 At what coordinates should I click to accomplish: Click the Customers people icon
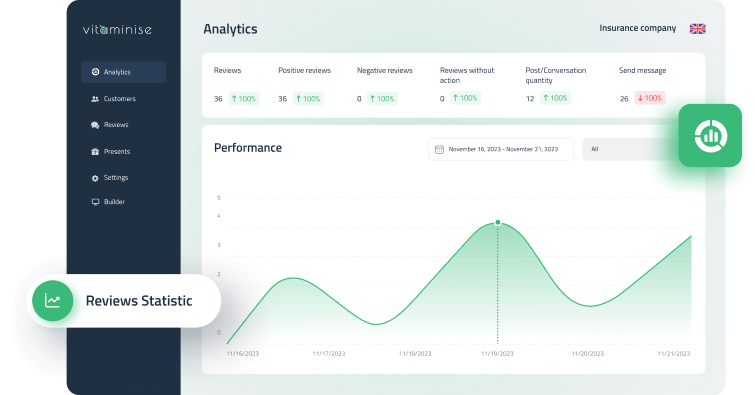(x=95, y=99)
